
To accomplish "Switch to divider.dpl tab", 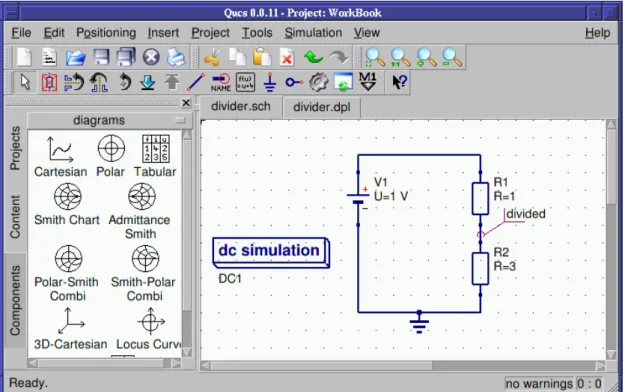I will pyautogui.click(x=322, y=107).
